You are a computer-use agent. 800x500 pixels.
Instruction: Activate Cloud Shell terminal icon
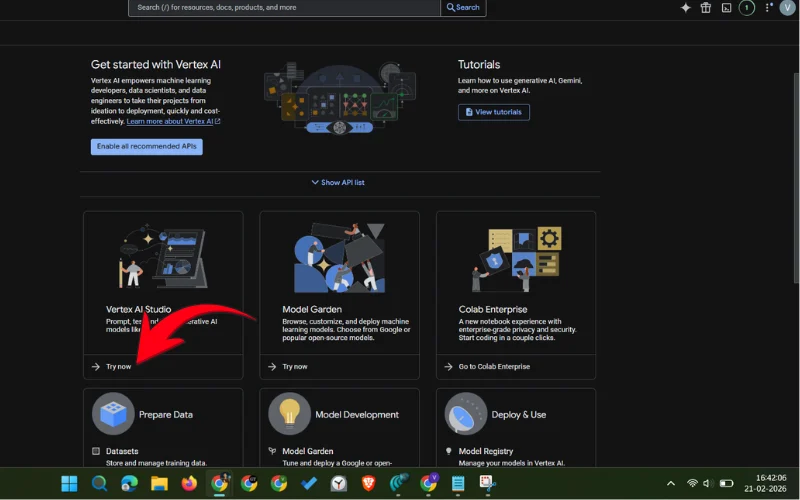click(726, 8)
